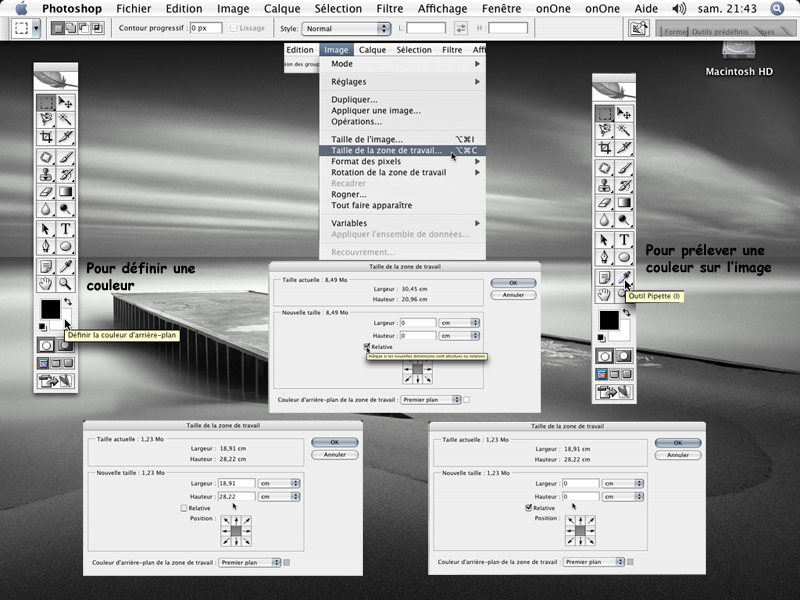Choose the Eyedropper in the left toolbox
Image resolution: width=800 pixels, height=600 pixels.
(x=65, y=267)
